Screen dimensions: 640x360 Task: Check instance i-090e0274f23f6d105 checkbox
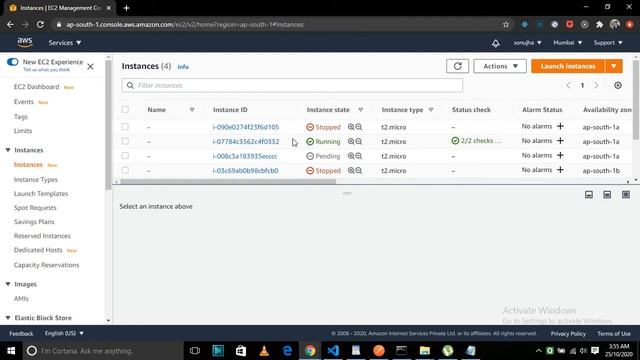pyautogui.click(x=125, y=127)
